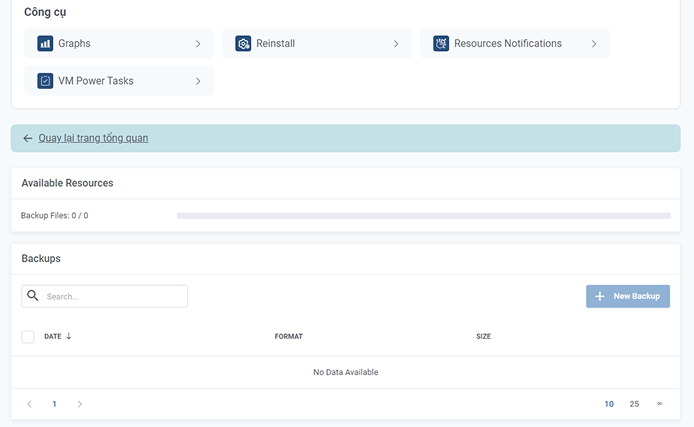The image size is (694, 427).
Task: Open the VM Power Tasks chevron
Action: coord(198,81)
